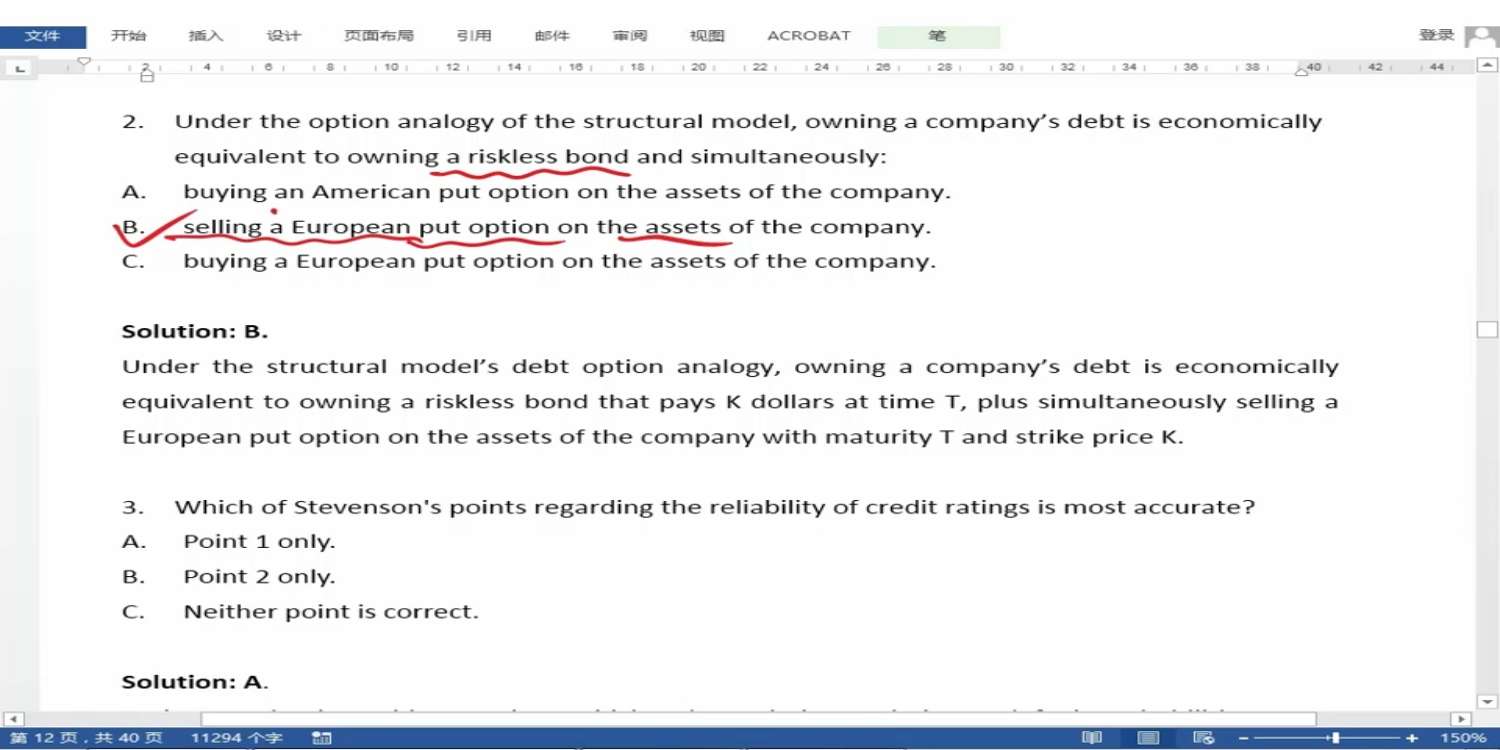Screen dimensions: 1500x750
Task: Select the ACROBAT ribbon tab
Action: pyautogui.click(x=808, y=36)
